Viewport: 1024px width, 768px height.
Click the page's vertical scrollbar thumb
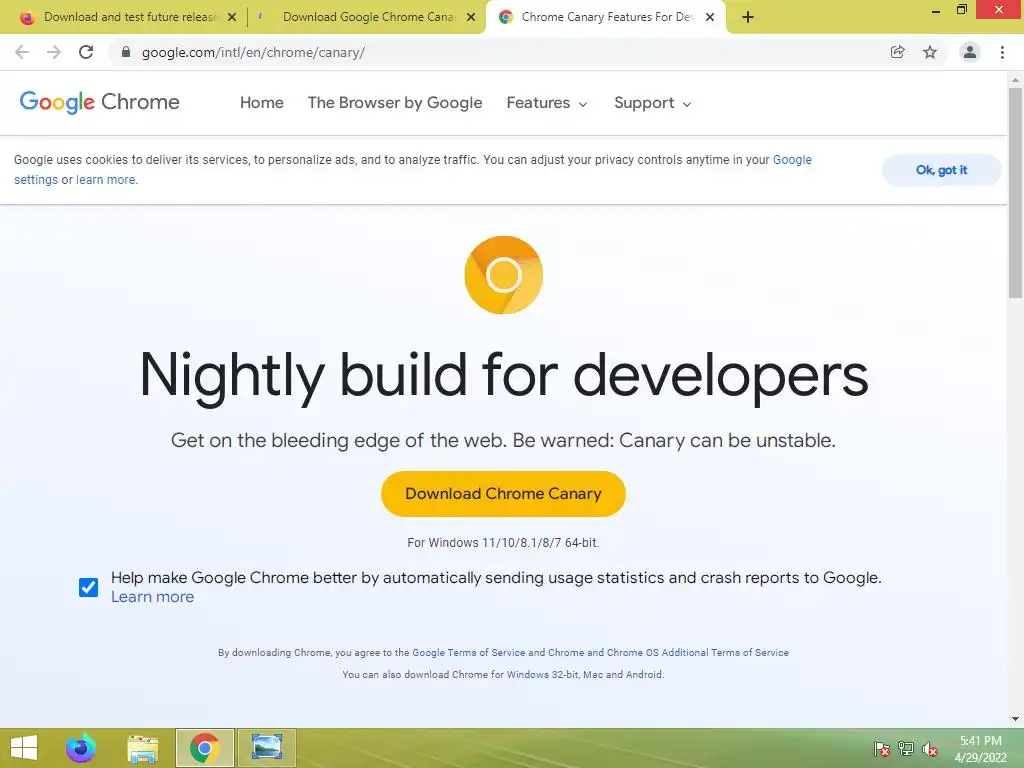[1015, 193]
